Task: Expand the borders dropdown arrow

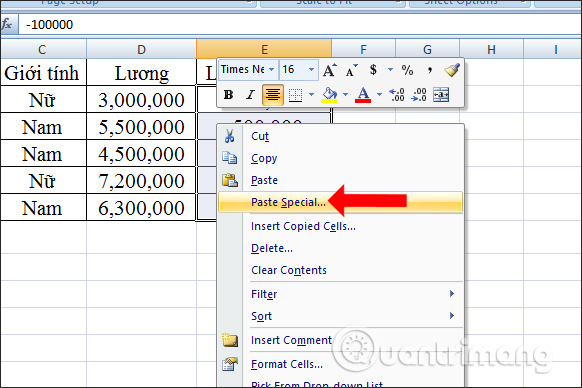Action: tap(311, 95)
